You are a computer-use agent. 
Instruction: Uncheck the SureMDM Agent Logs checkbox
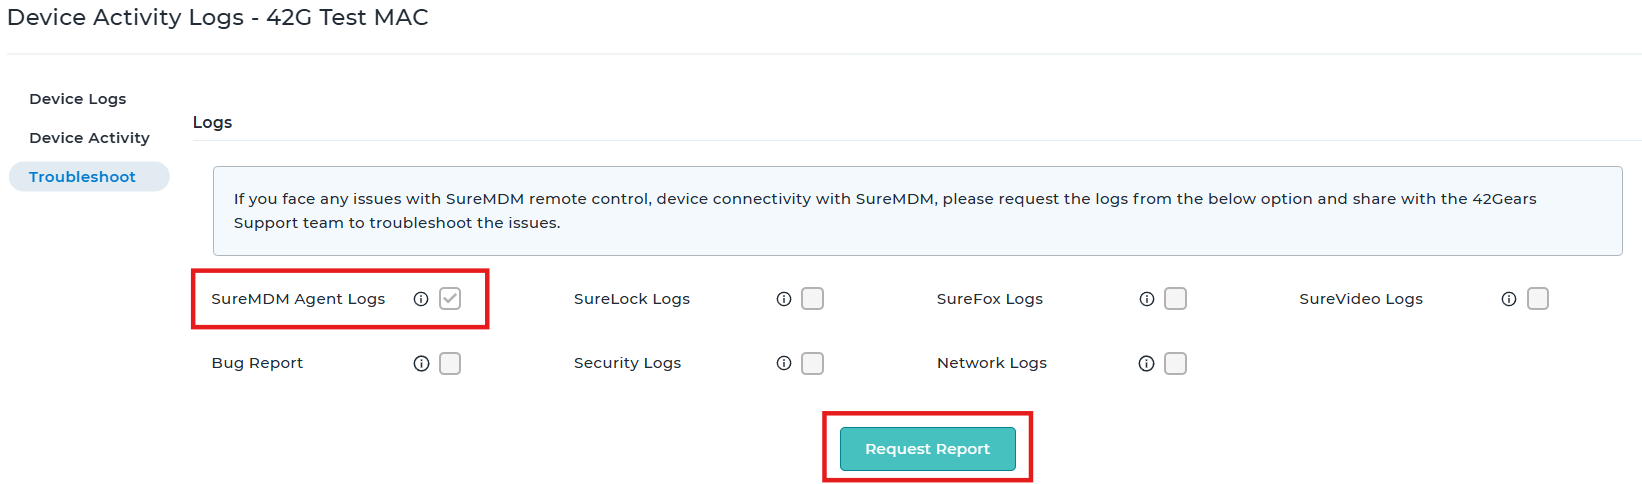[x=450, y=299]
